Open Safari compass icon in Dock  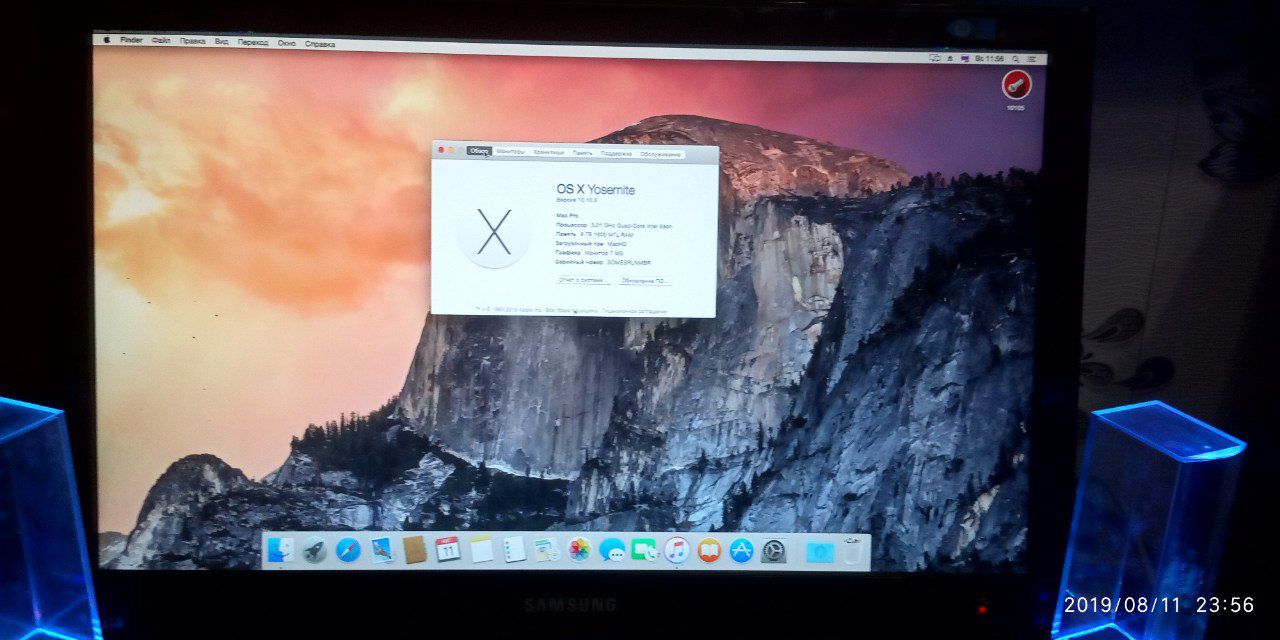click(x=347, y=549)
